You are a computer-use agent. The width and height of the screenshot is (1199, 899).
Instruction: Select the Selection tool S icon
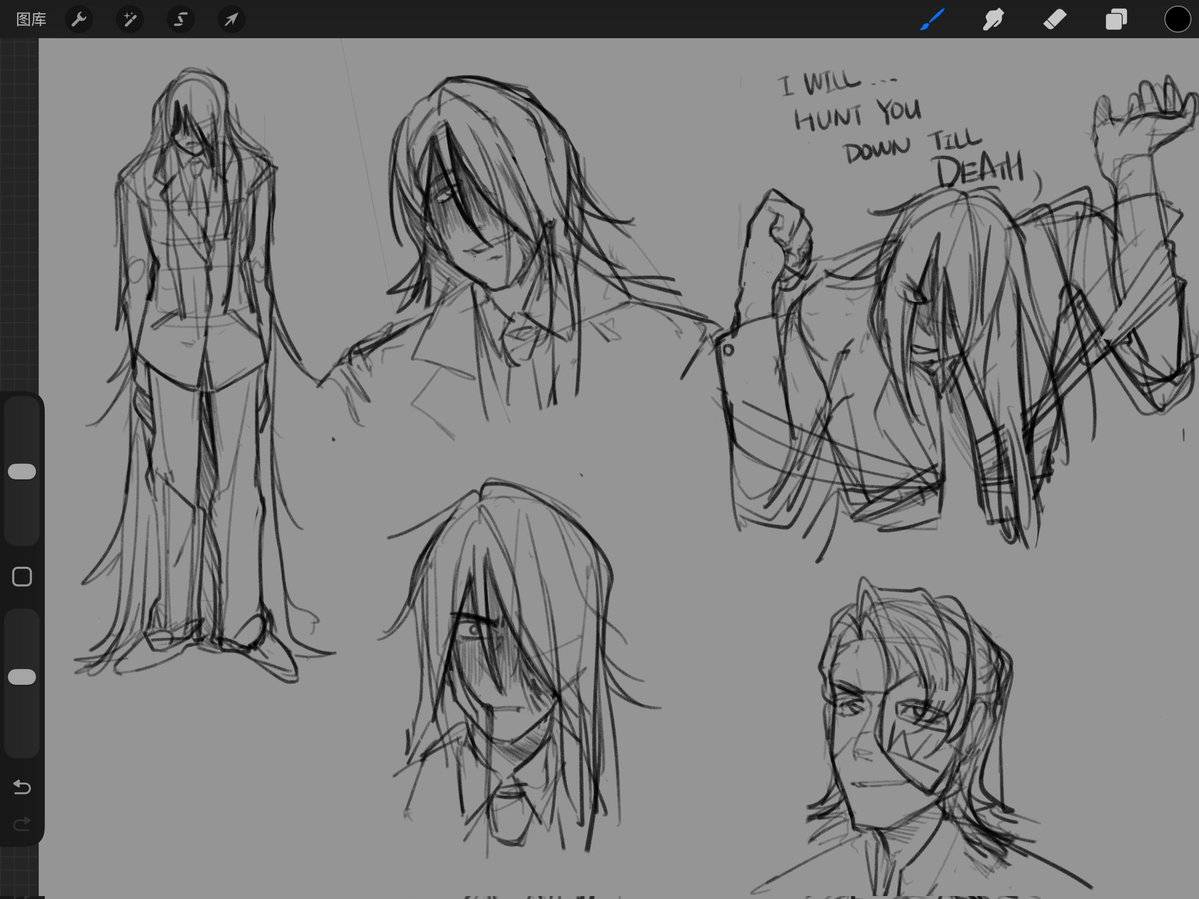pyautogui.click(x=180, y=19)
